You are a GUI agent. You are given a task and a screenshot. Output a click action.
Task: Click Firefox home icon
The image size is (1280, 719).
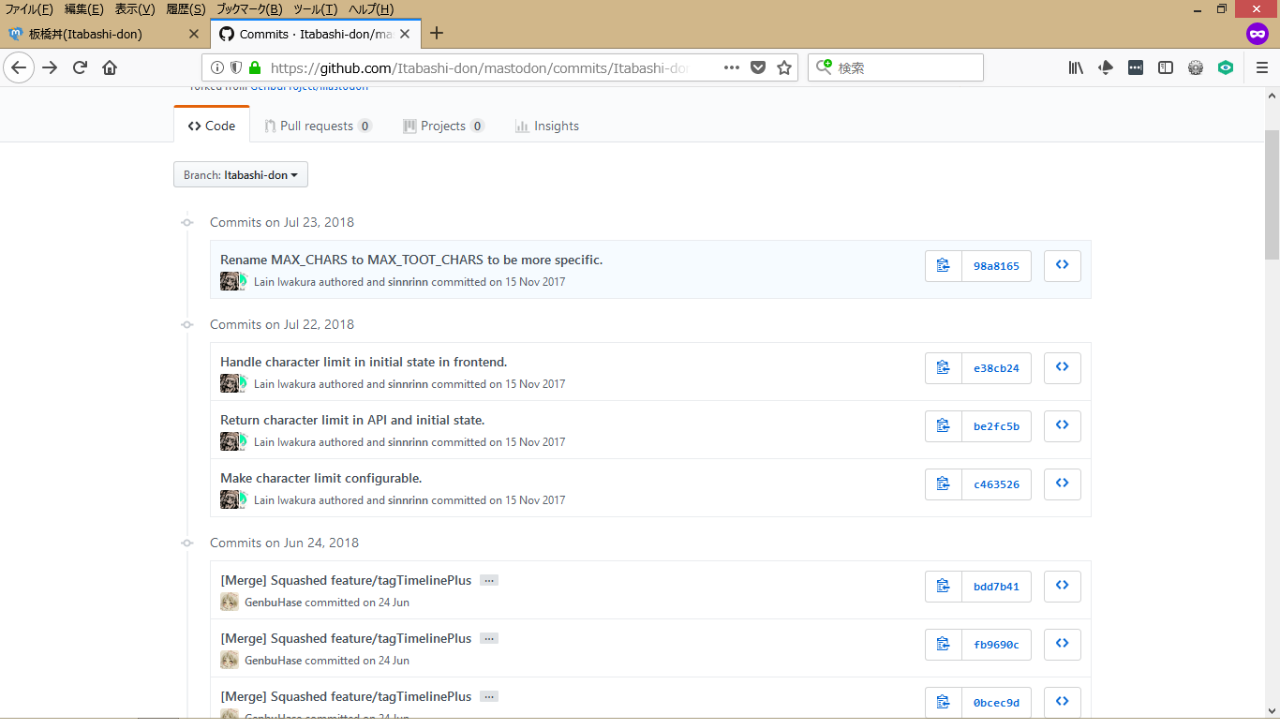tap(110, 68)
